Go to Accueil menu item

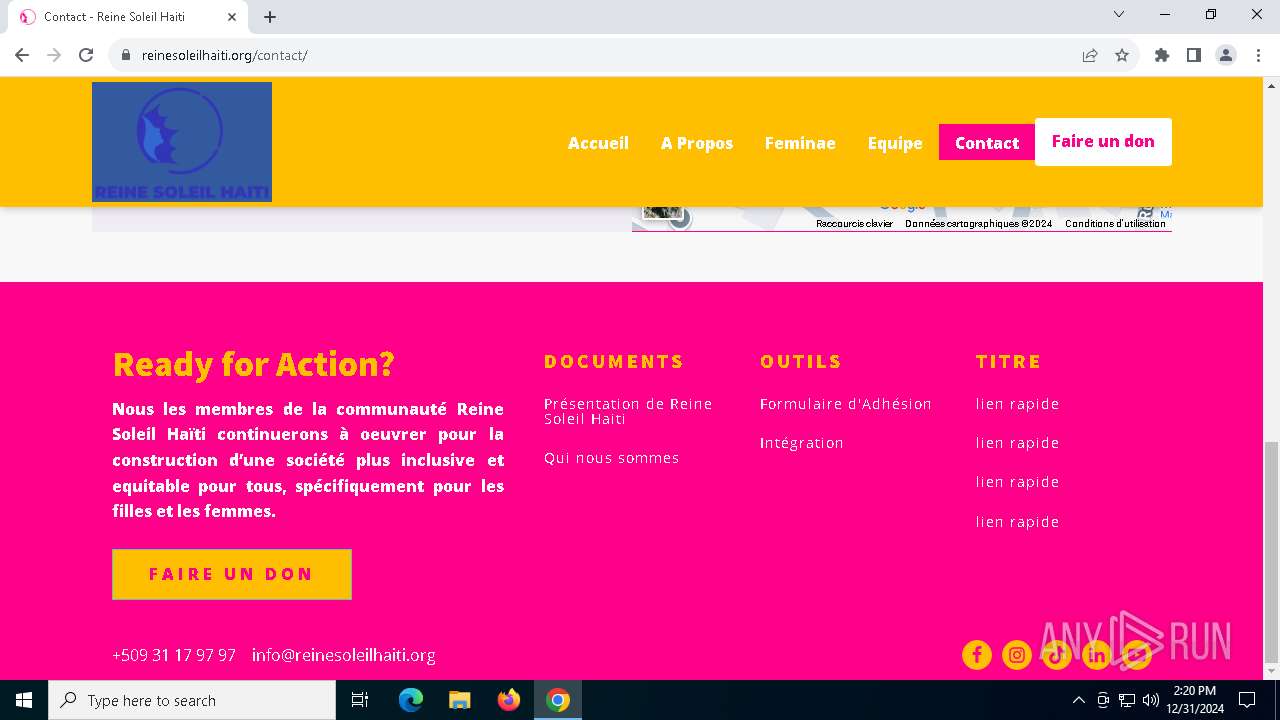tap(598, 143)
